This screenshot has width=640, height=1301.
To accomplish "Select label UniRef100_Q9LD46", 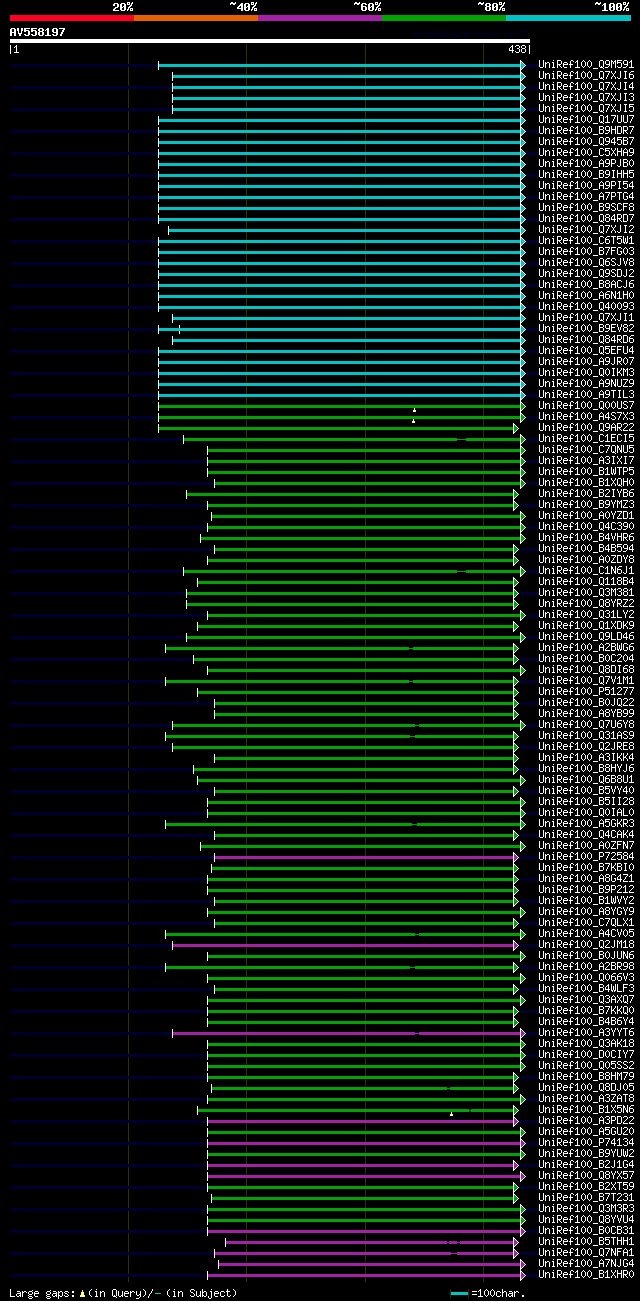I will tap(586, 637).
